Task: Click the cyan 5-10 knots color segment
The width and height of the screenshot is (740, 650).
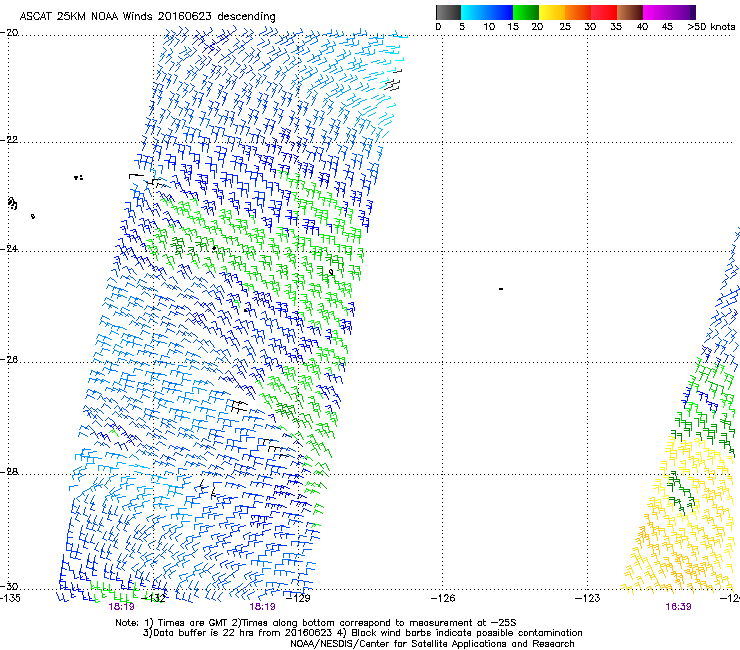Action: pyautogui.click(x=474, y=12)
